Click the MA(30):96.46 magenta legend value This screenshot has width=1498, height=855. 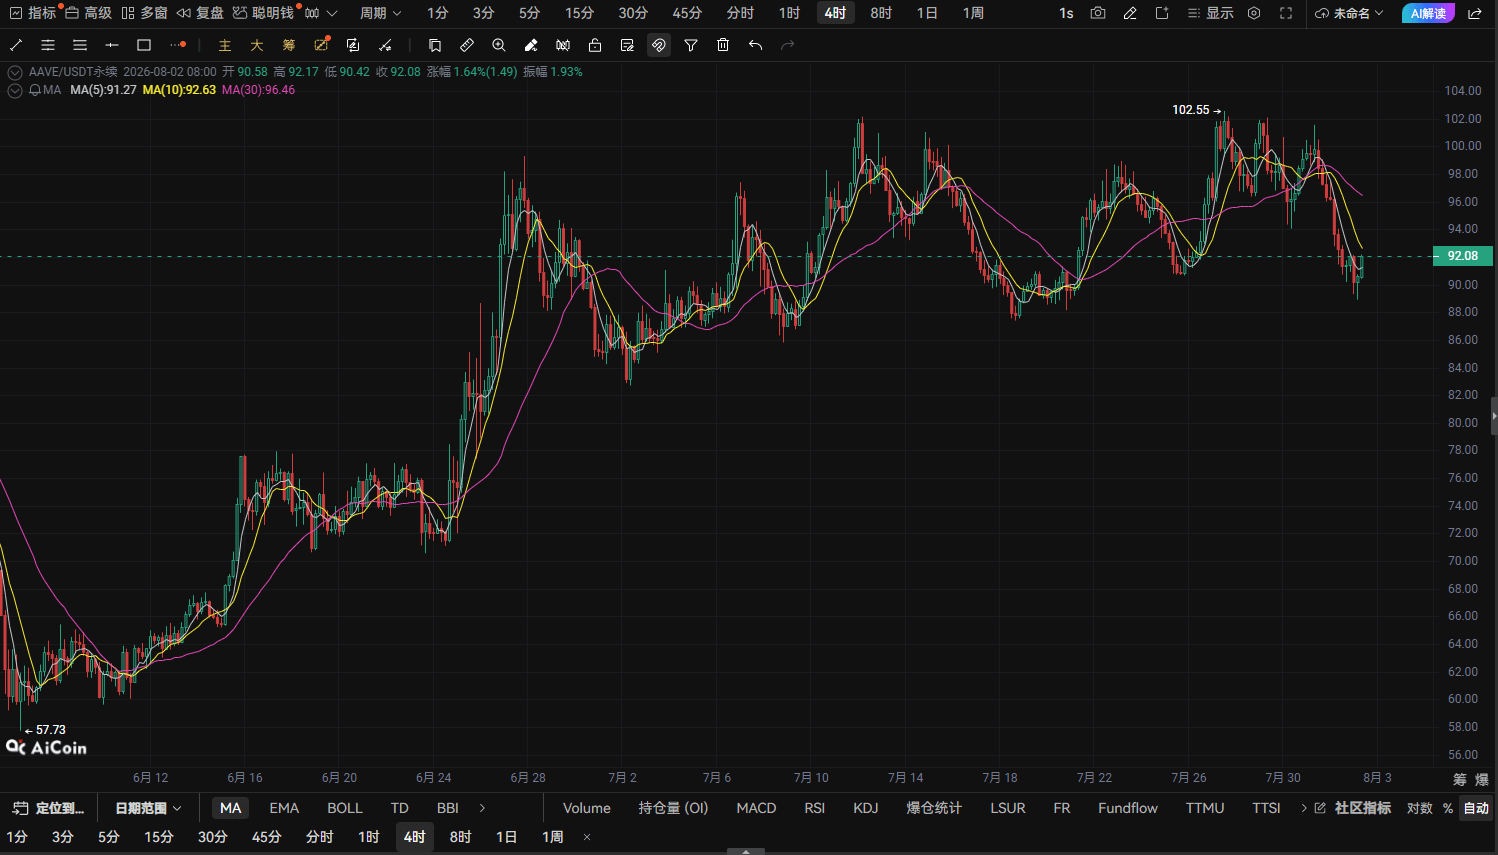point(258,90)
